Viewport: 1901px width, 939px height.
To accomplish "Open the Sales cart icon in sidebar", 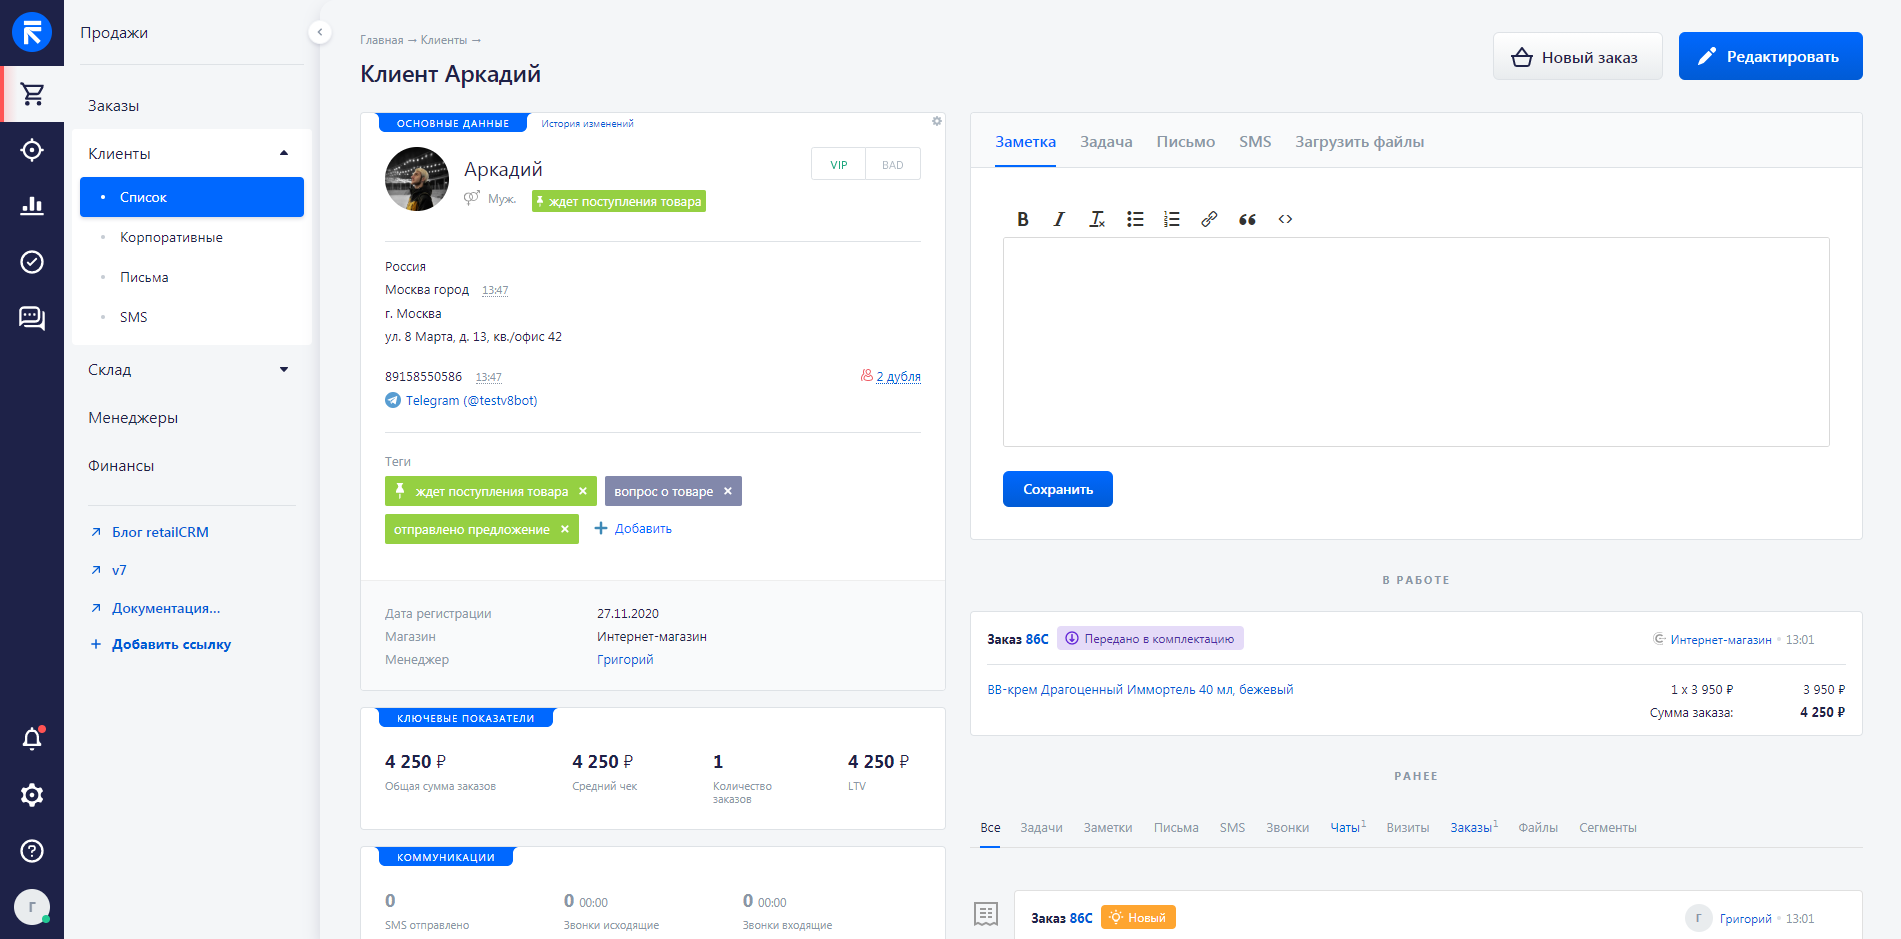I will (32, 94).
